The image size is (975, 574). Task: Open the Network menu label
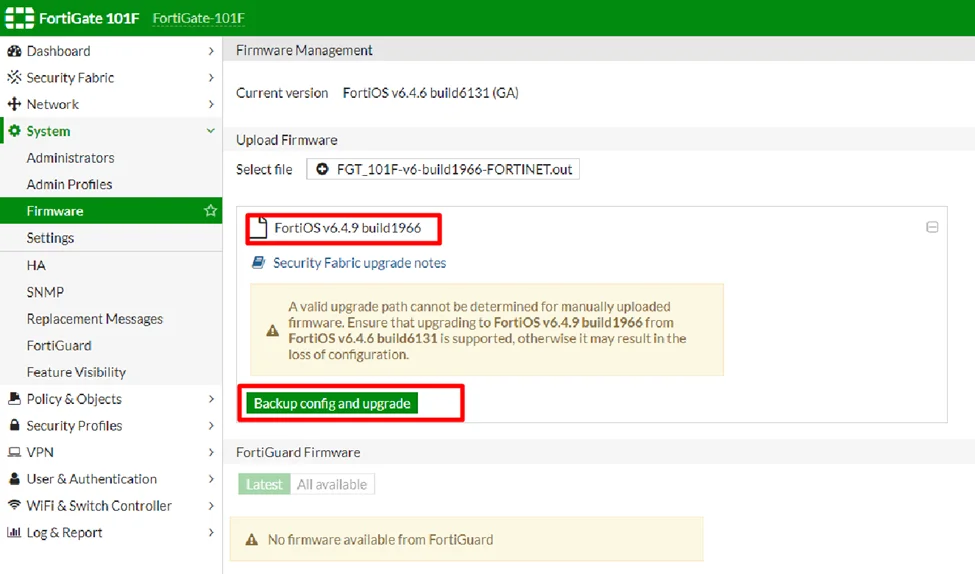53,104
